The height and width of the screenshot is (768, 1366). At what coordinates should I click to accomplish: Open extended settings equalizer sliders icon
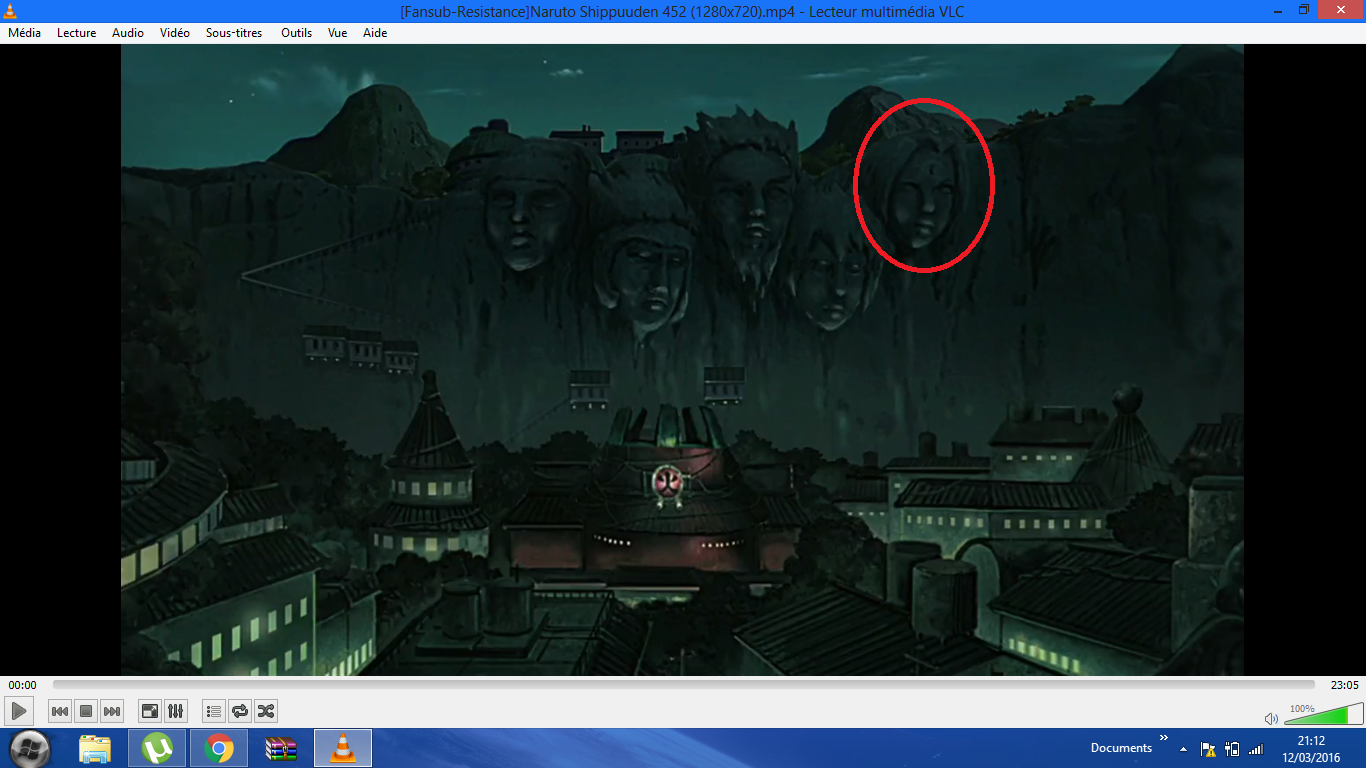click(176, 711)
